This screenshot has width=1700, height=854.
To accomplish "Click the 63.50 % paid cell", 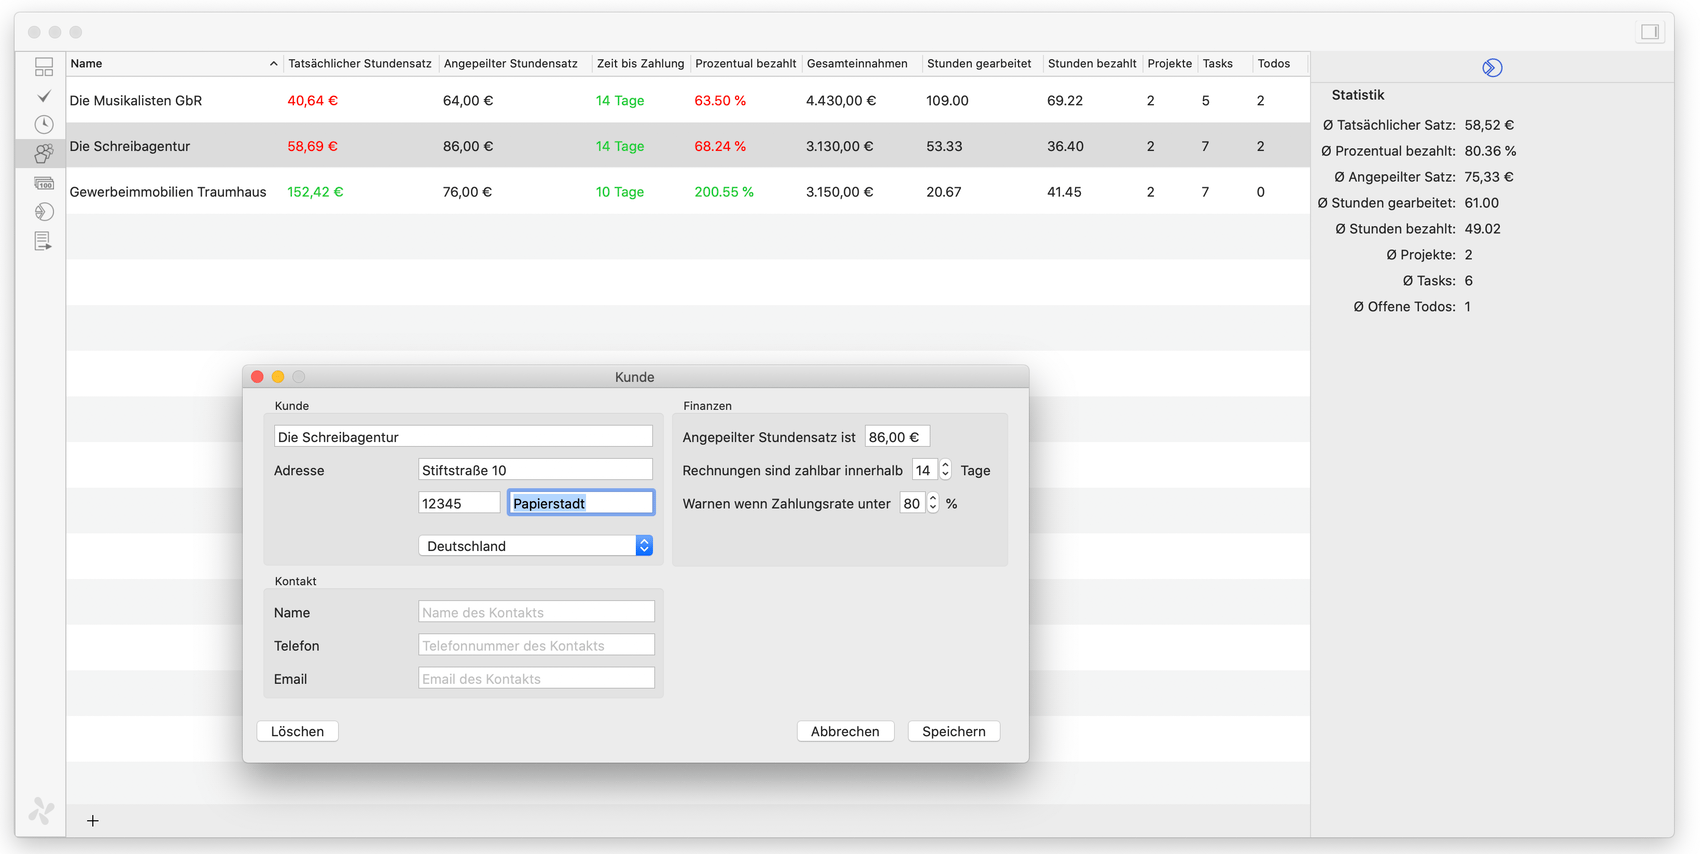I will pyautogui.click(x=720, y=100).
